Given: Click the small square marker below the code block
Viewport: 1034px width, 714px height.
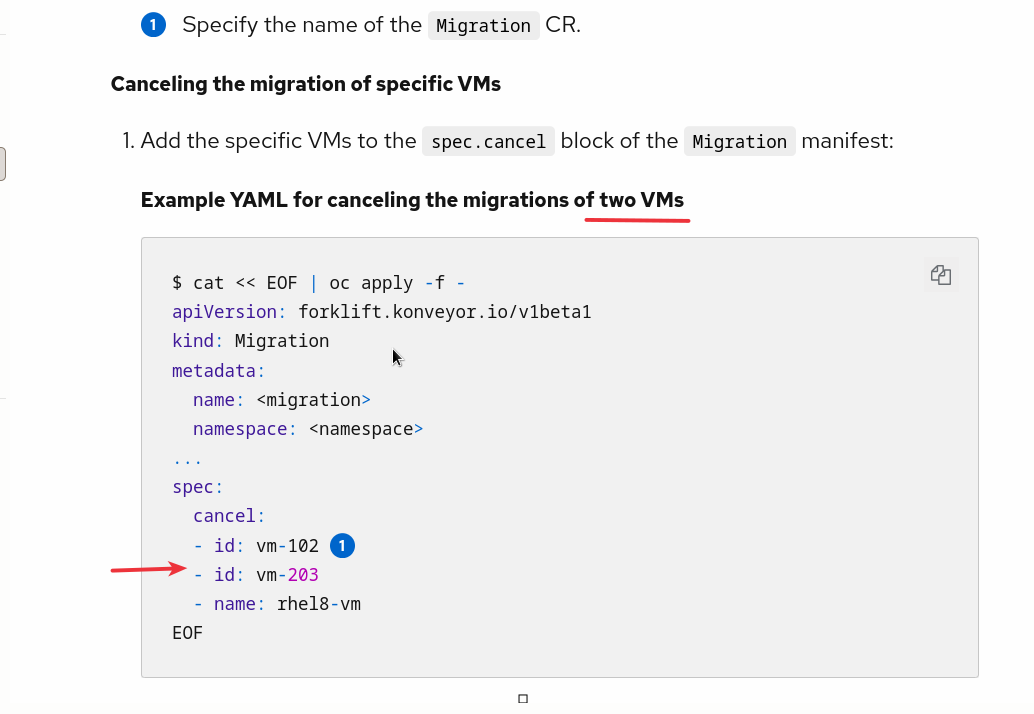Looking at the screenshot, I should 523,698.
